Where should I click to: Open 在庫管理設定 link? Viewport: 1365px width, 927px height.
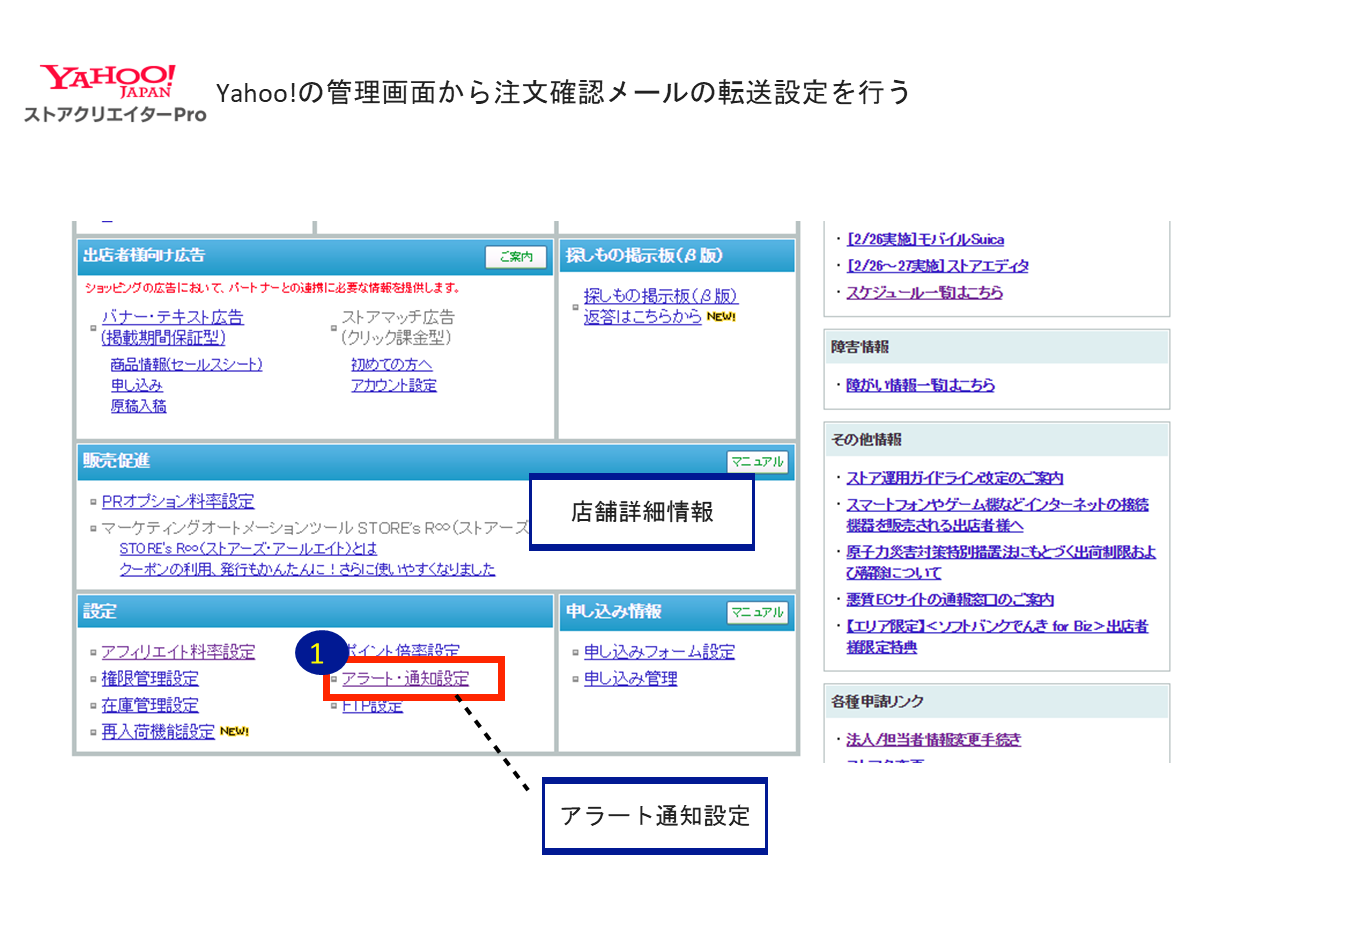coord(150,706)
